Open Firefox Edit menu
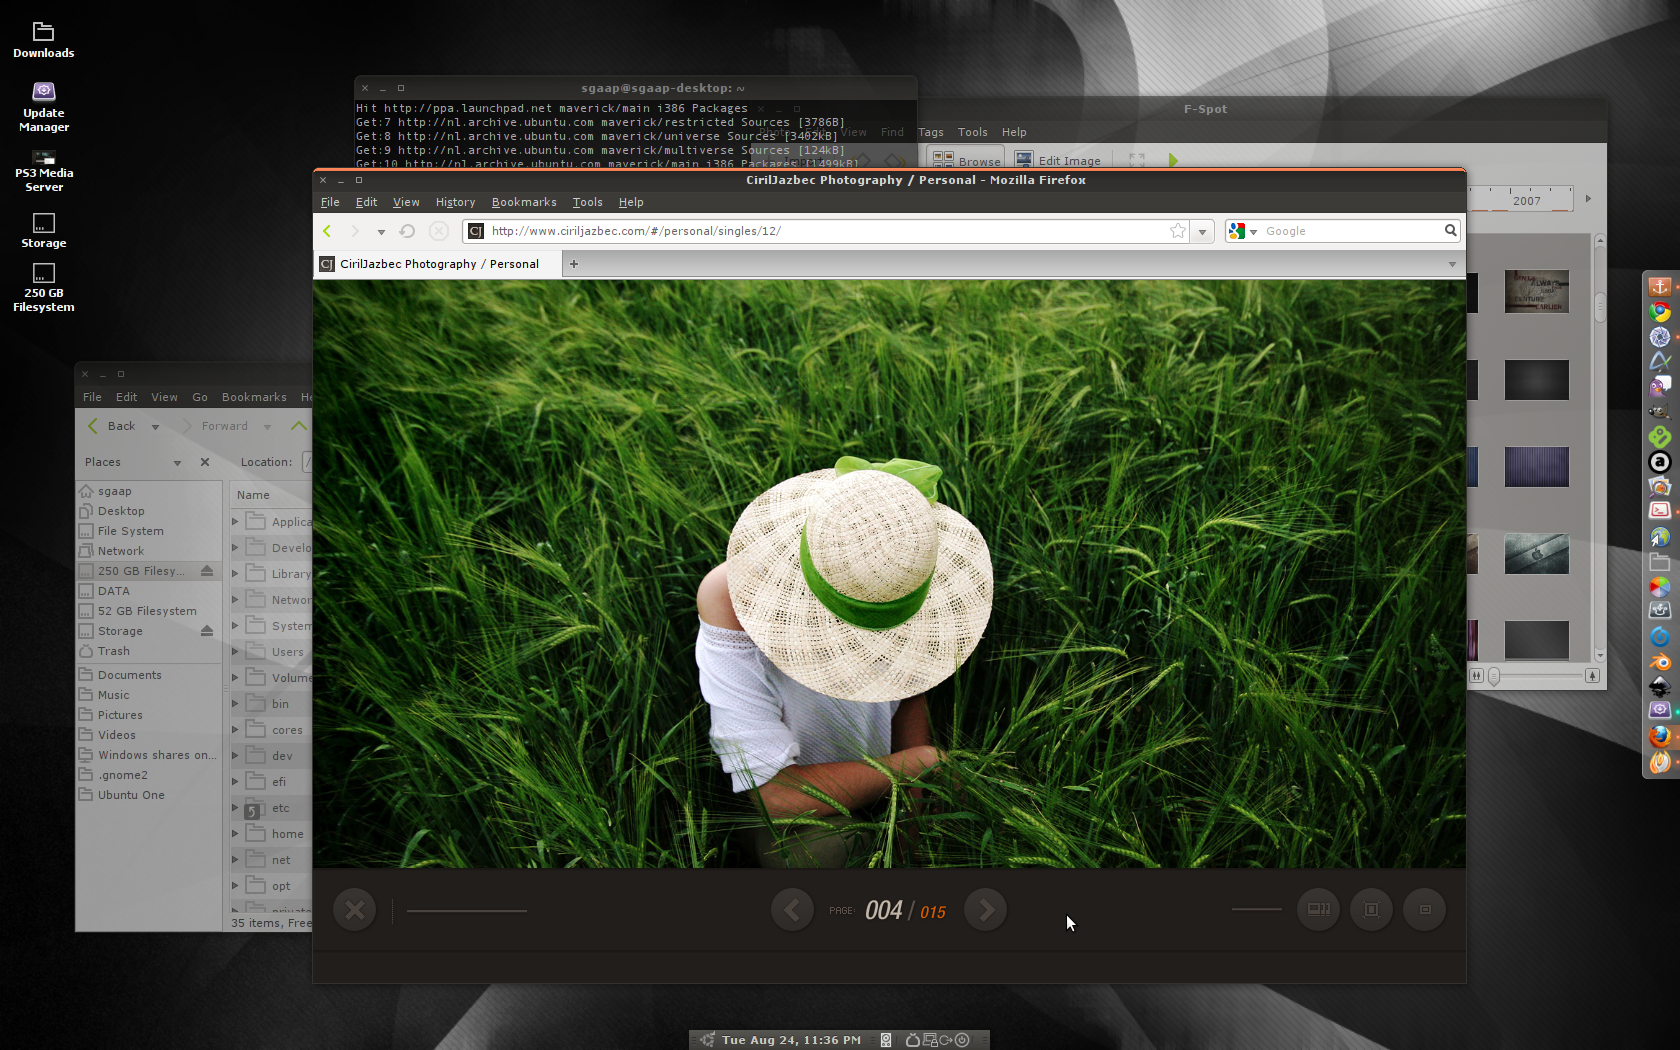The image size is (1680, 1050). click(366, 202)
